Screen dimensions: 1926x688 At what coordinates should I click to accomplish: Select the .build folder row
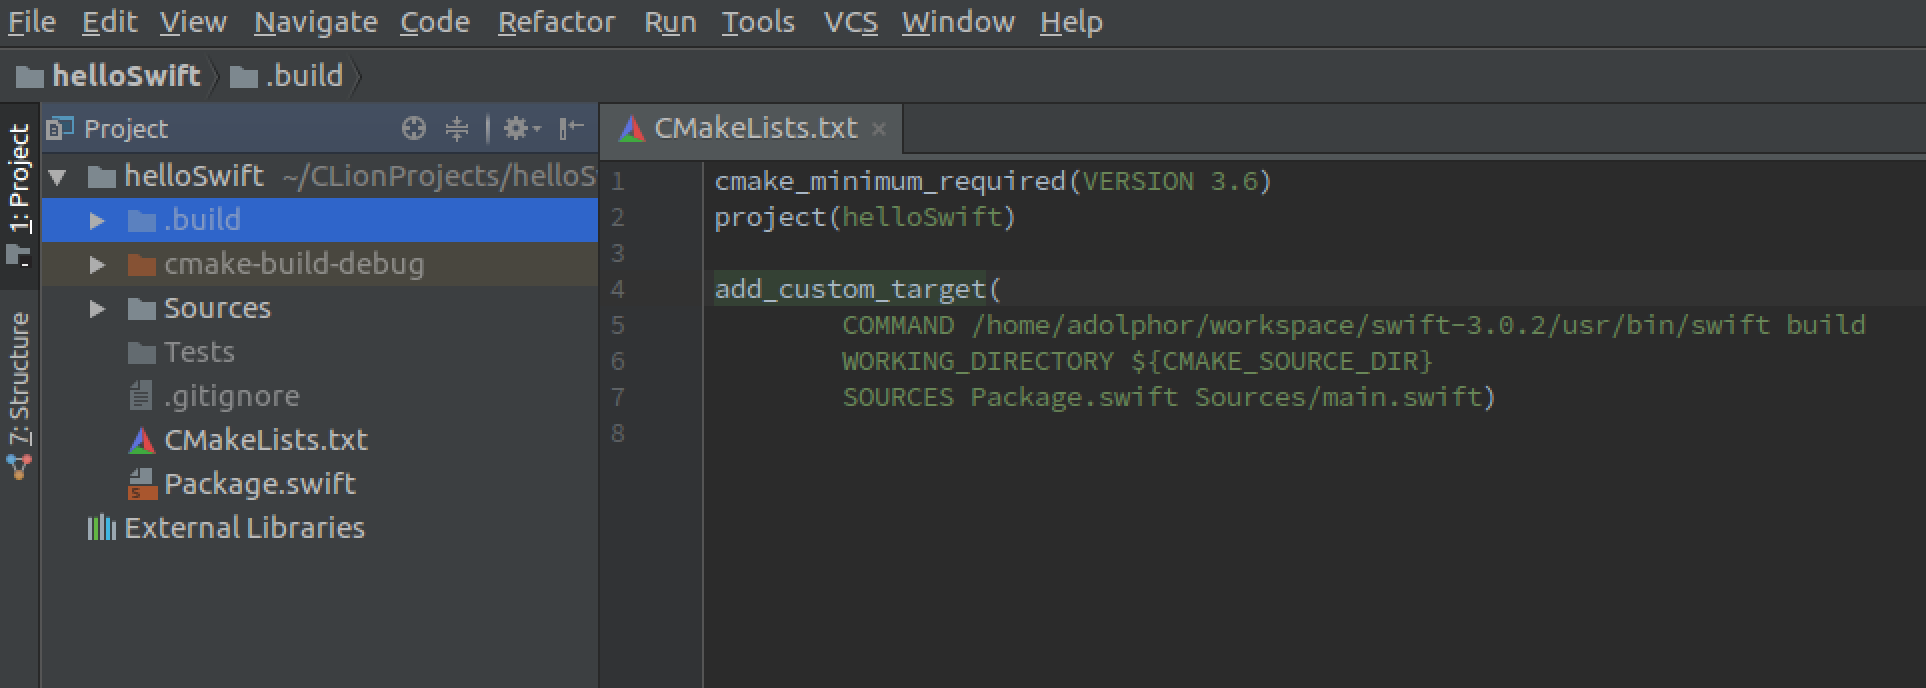pyautogui.click(x=320, y=220)
